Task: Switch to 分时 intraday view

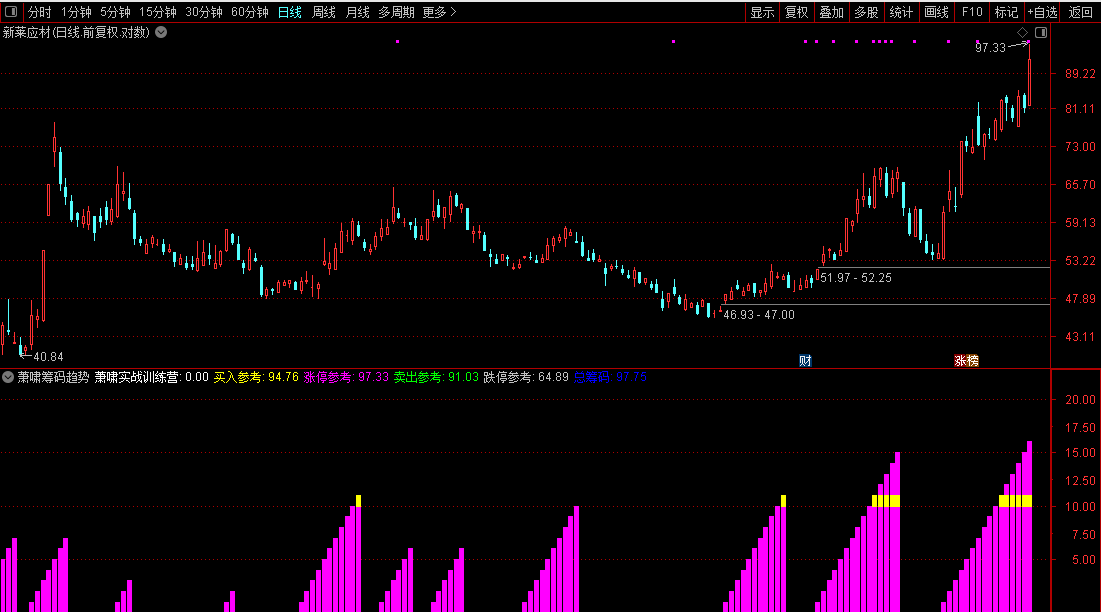Action: 40,12
